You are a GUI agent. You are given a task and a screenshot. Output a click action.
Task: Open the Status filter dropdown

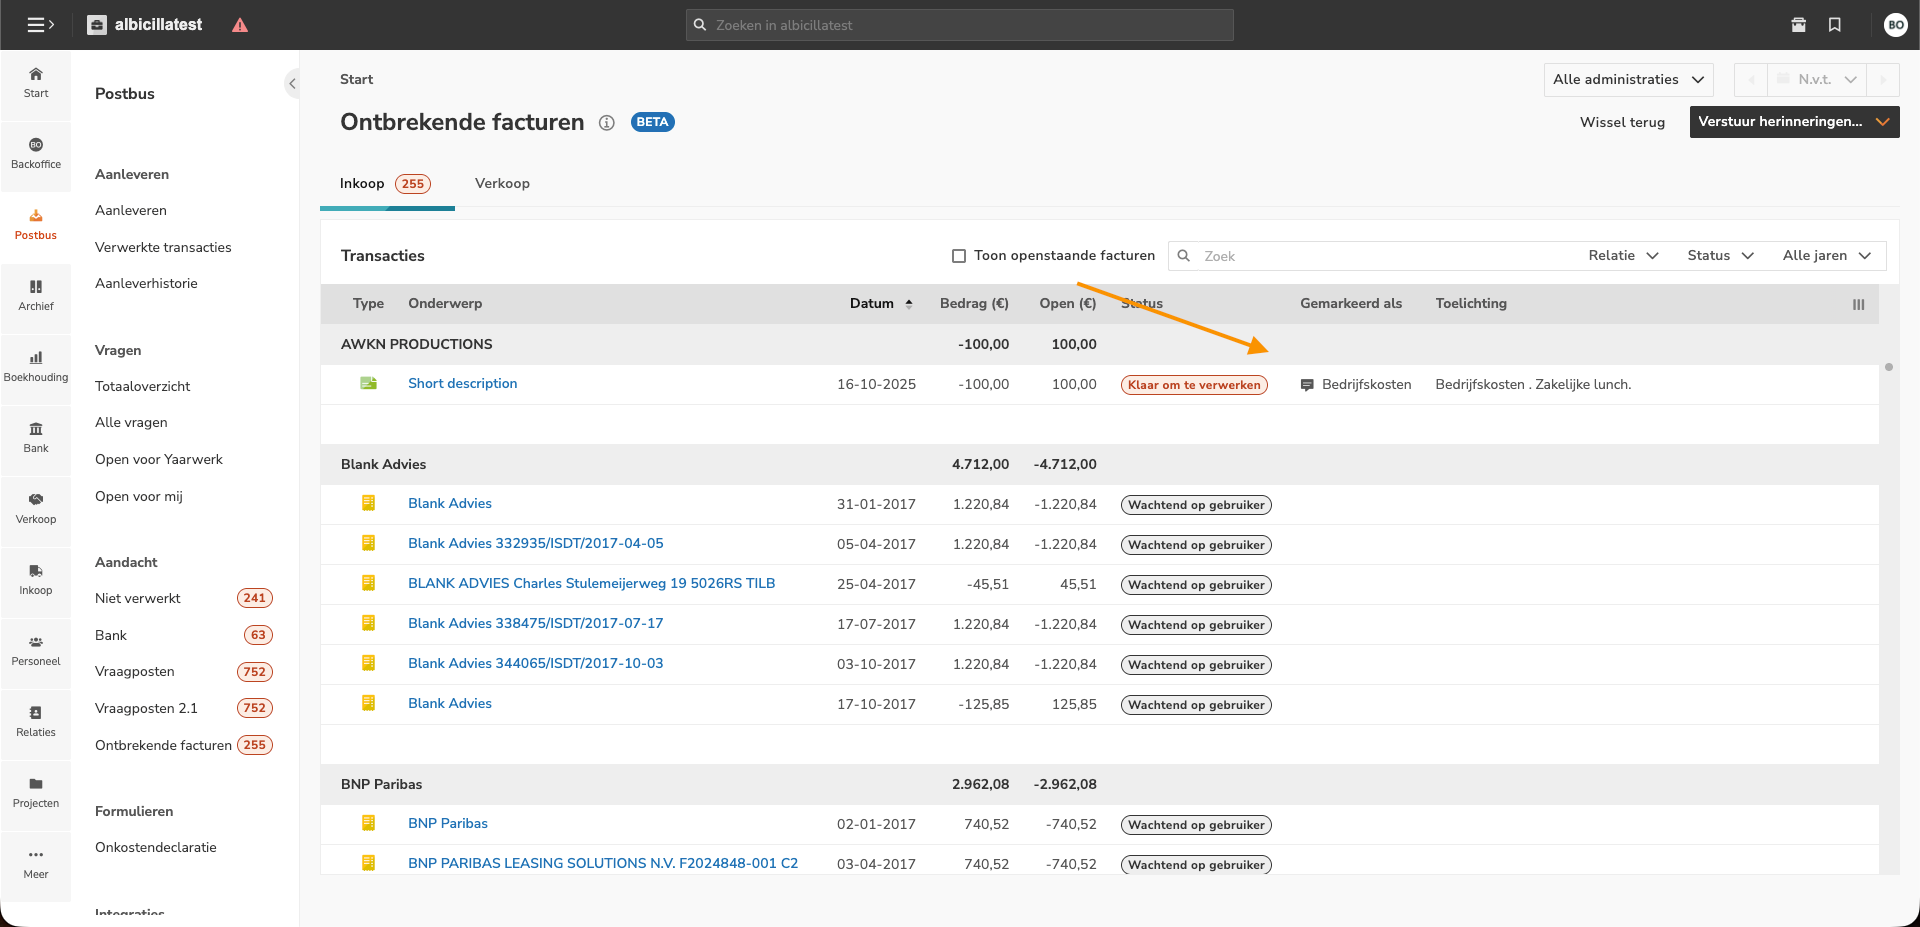pyautogui.click(x=1720, y=256)
